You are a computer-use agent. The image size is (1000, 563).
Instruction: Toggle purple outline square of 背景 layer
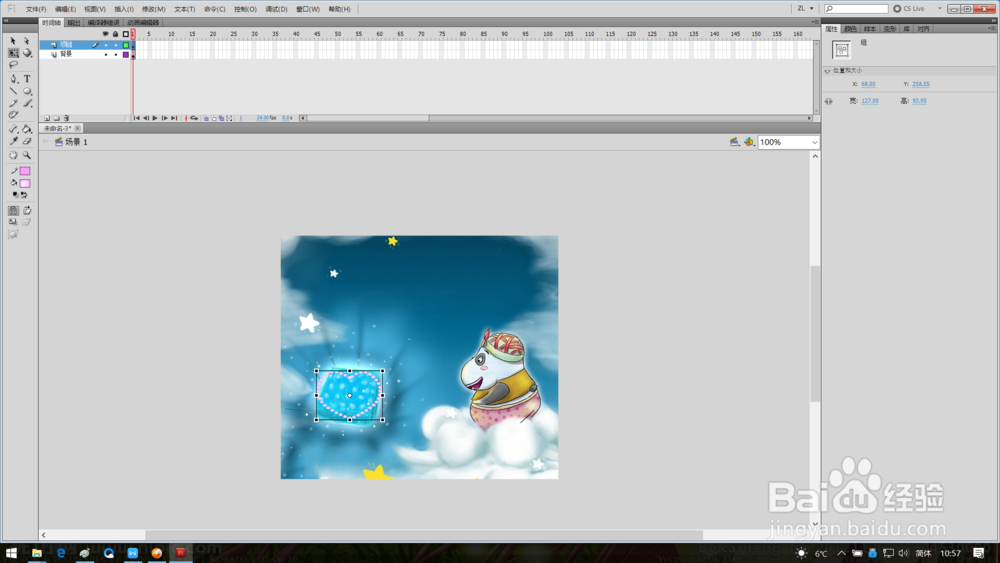tap(126, 55)
